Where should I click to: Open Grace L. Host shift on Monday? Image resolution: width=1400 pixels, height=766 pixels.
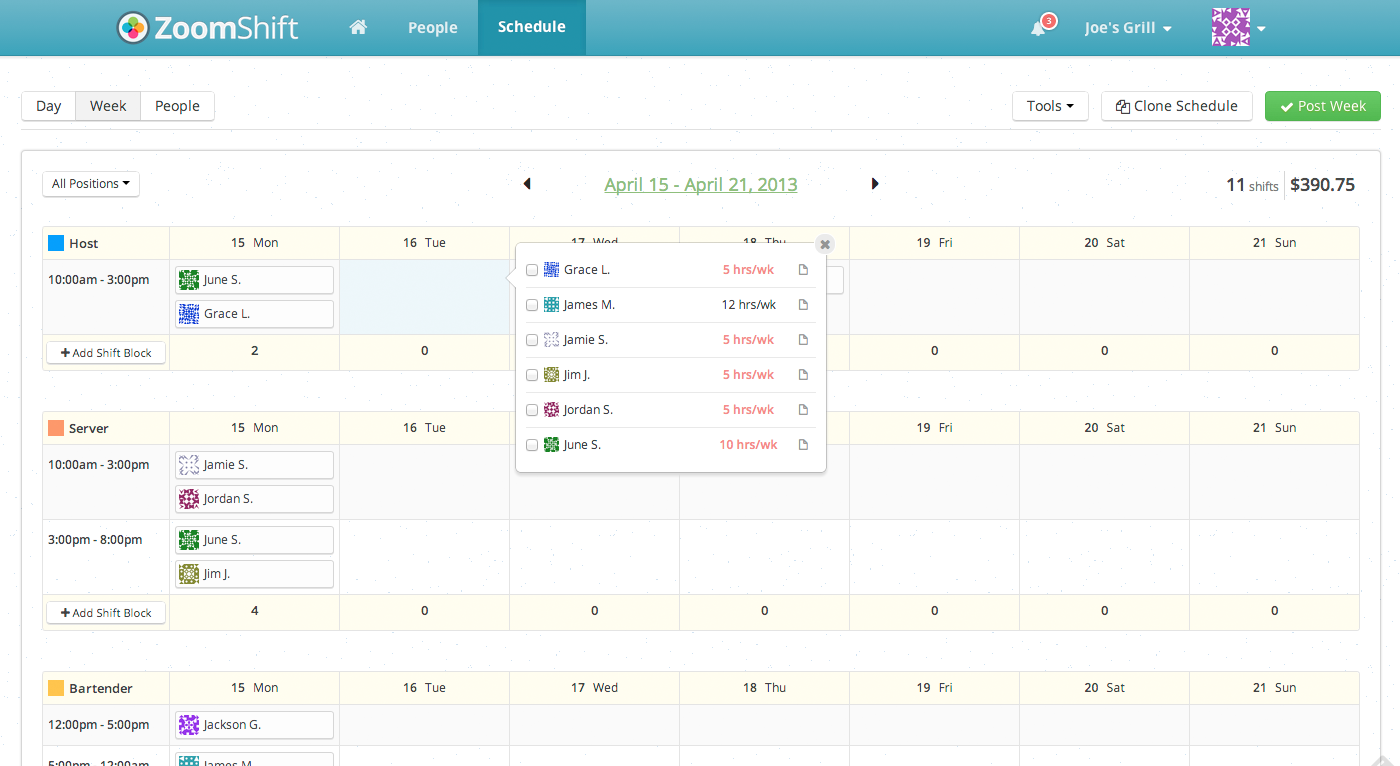(x=254, y=314)
